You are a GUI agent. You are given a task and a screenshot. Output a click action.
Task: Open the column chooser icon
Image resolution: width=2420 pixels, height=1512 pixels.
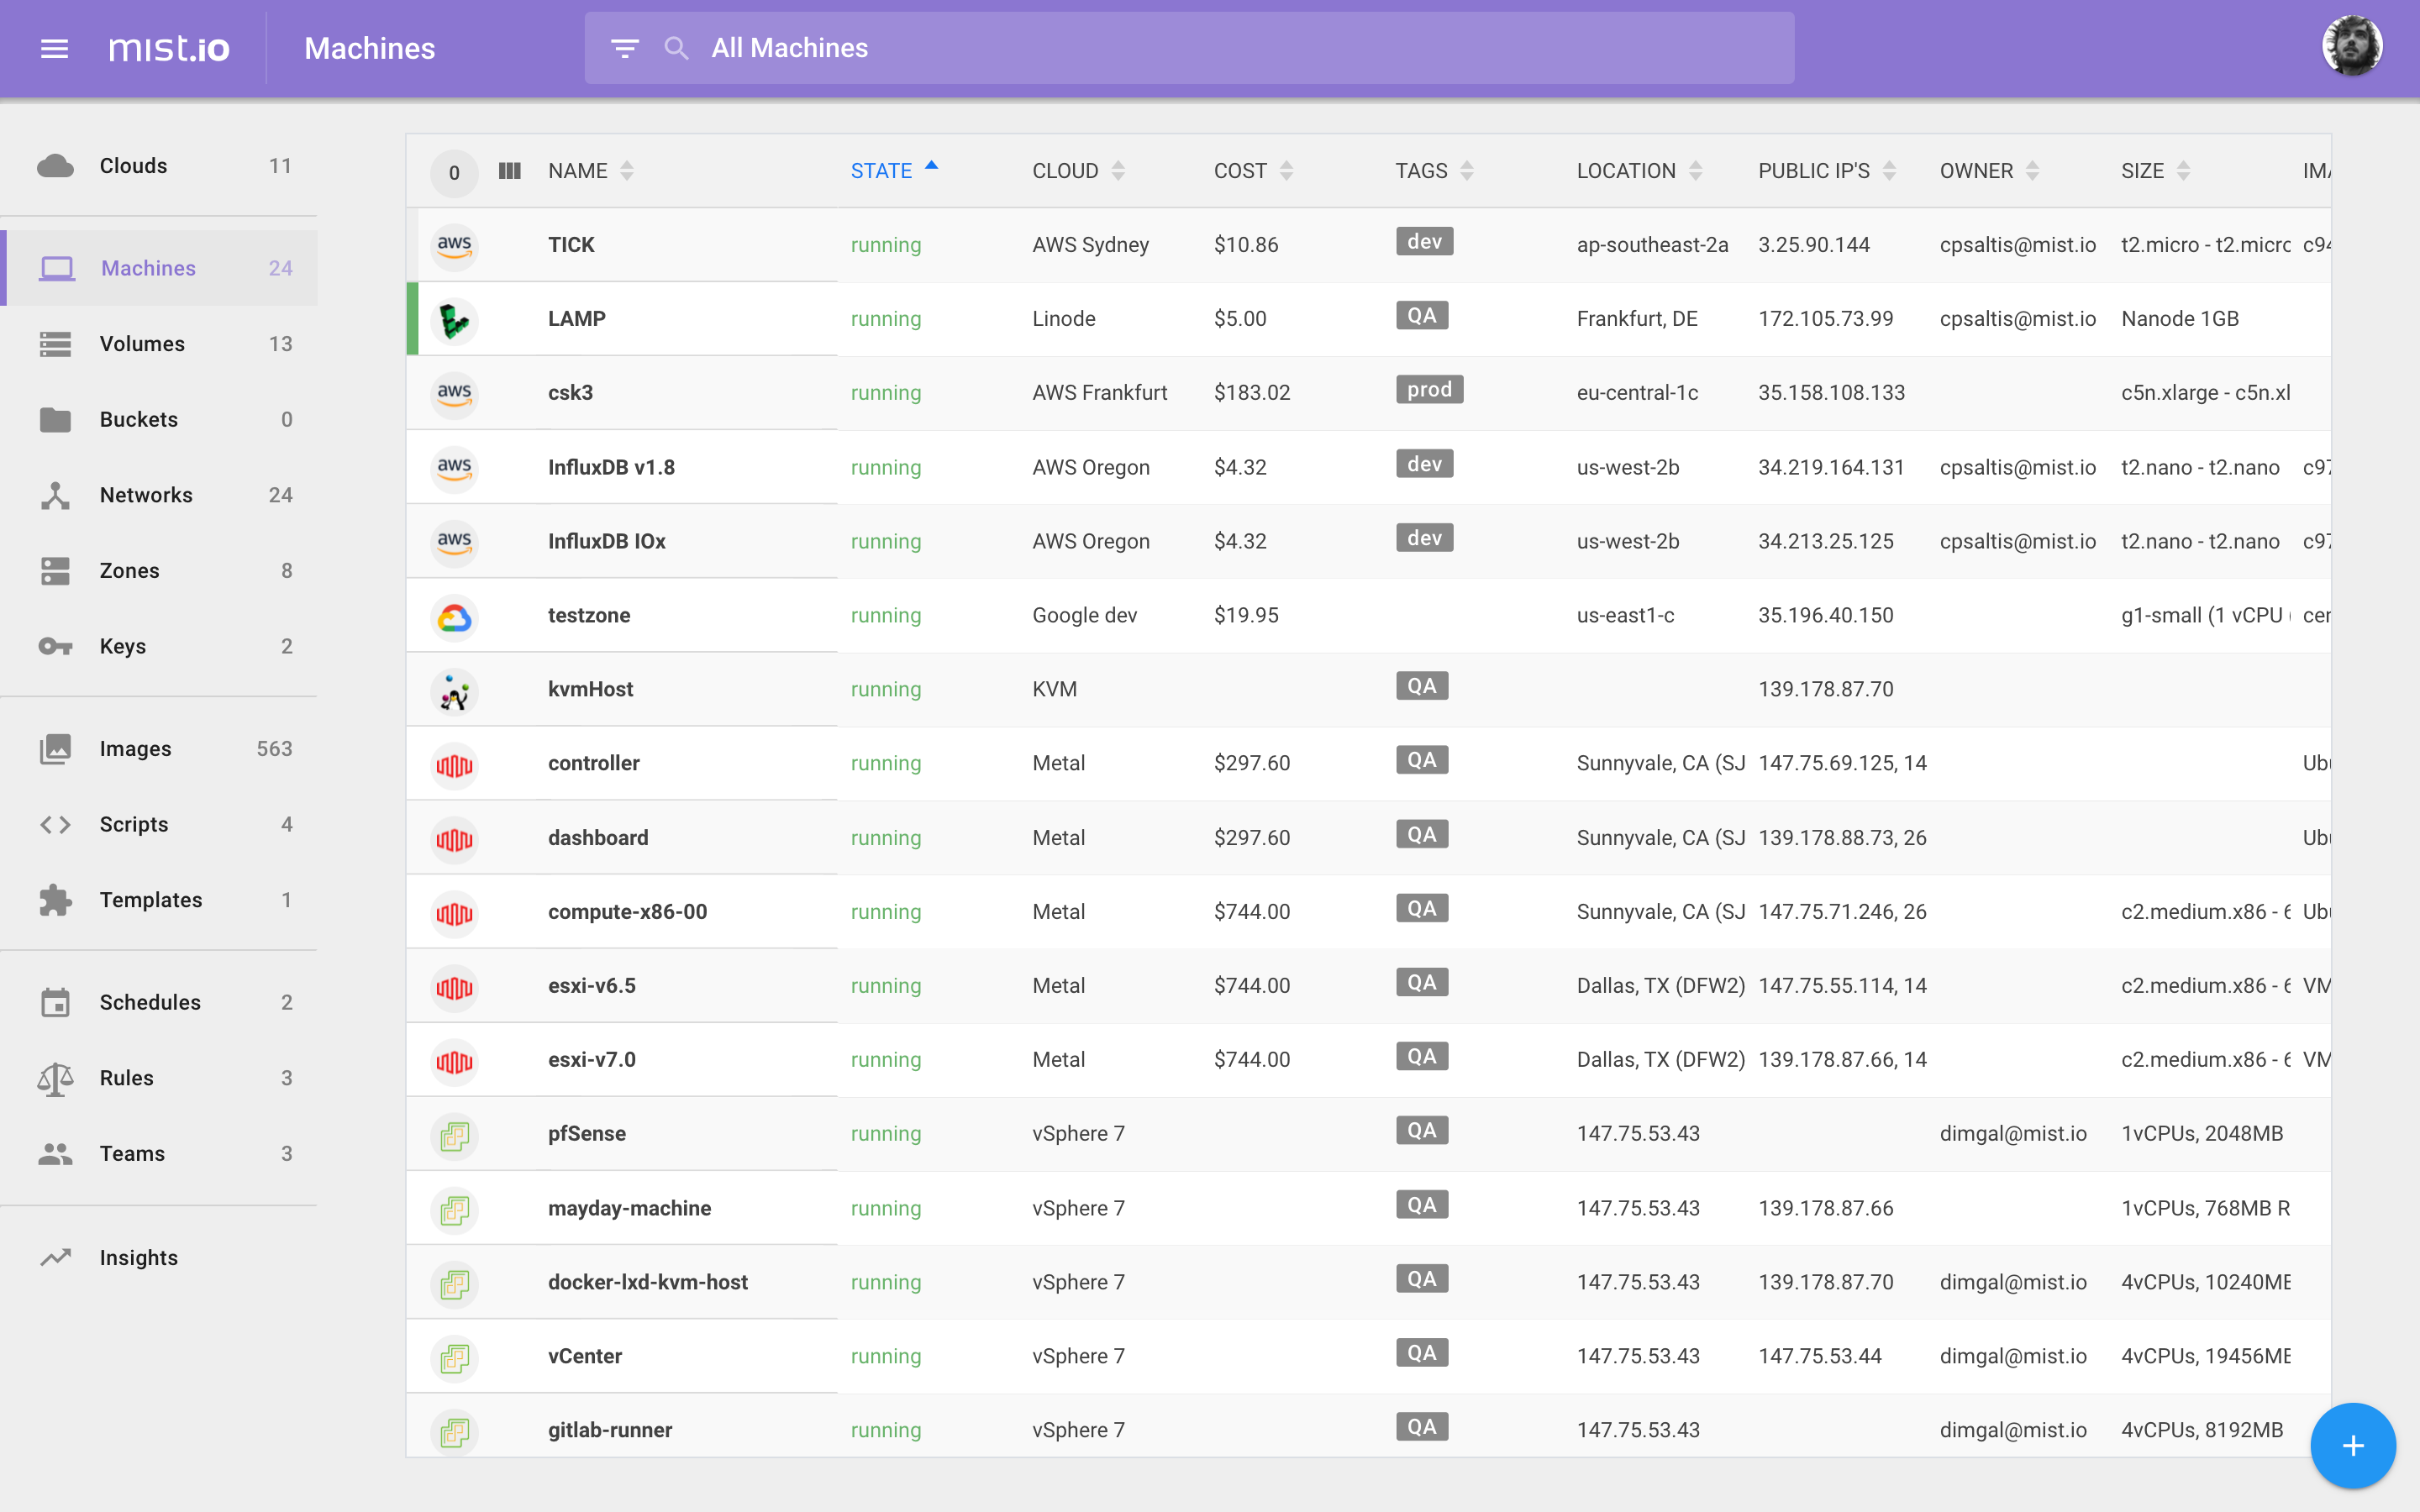tap(510, 171)
